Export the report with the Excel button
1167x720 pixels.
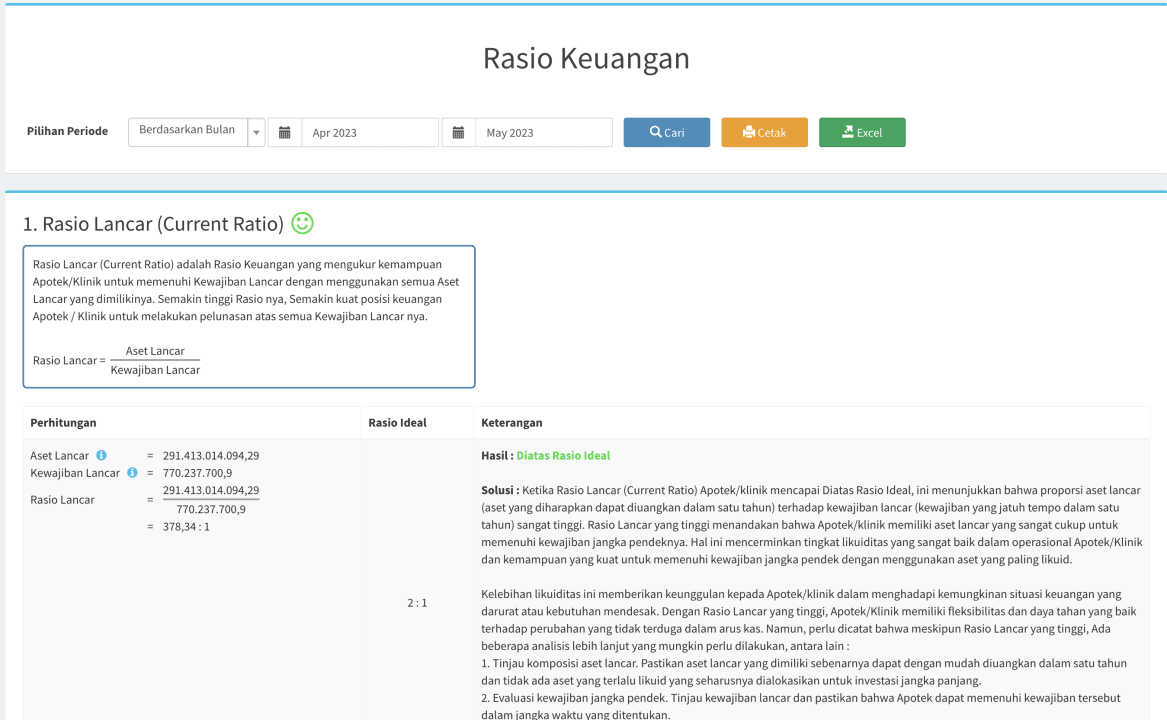click(x=862, y=133)
